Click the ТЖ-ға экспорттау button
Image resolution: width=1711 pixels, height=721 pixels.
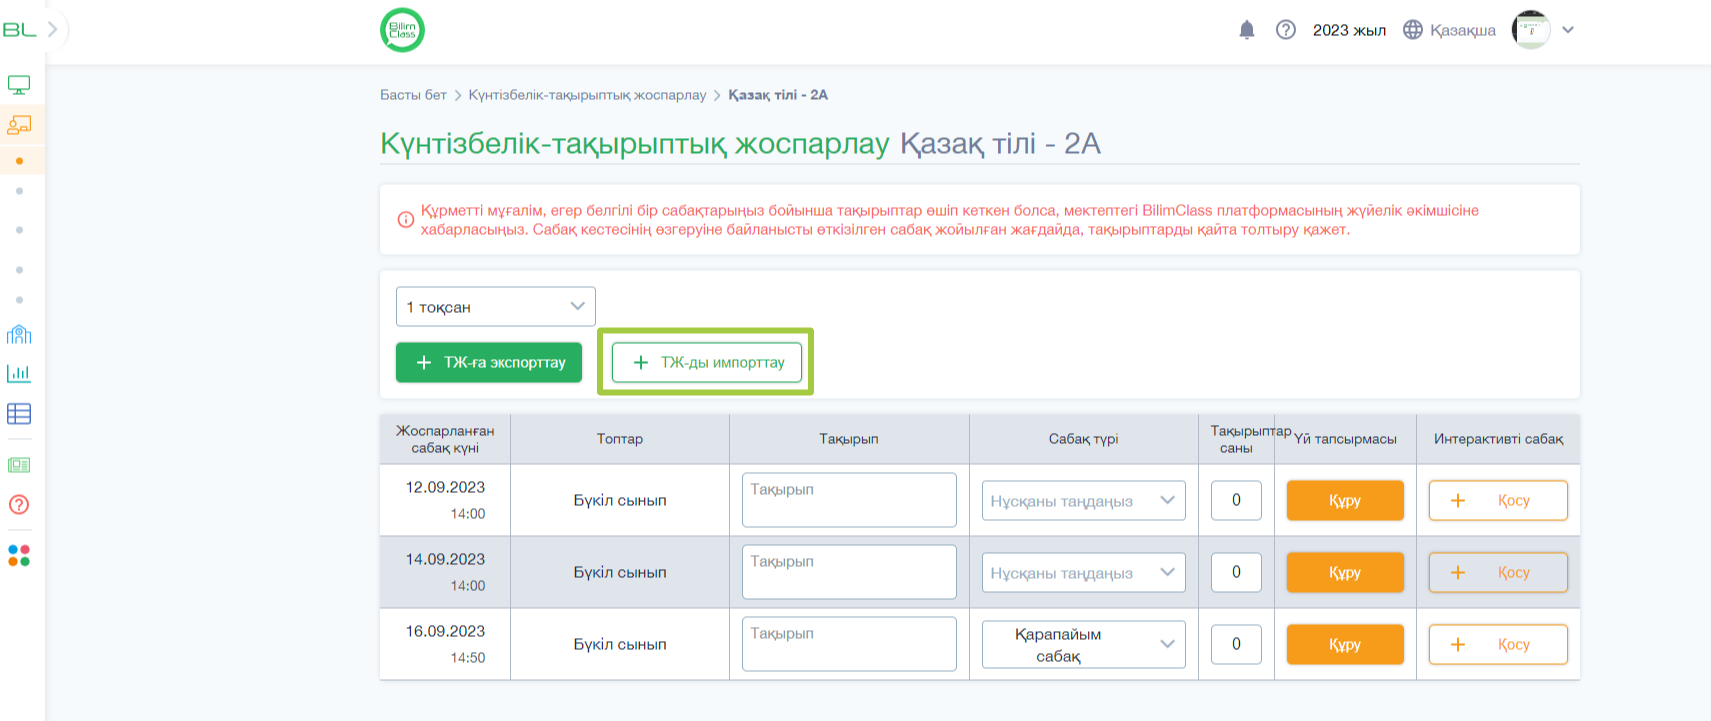(x=489, y=362)
